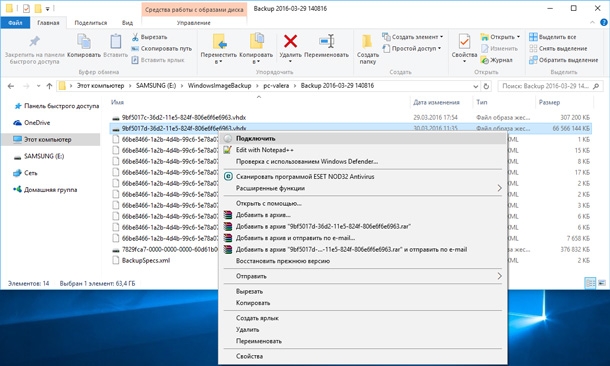Click the ribbon Copy (Копировать) icon
Viewport: 610px width, 366px height.
[x=84, y=41]
